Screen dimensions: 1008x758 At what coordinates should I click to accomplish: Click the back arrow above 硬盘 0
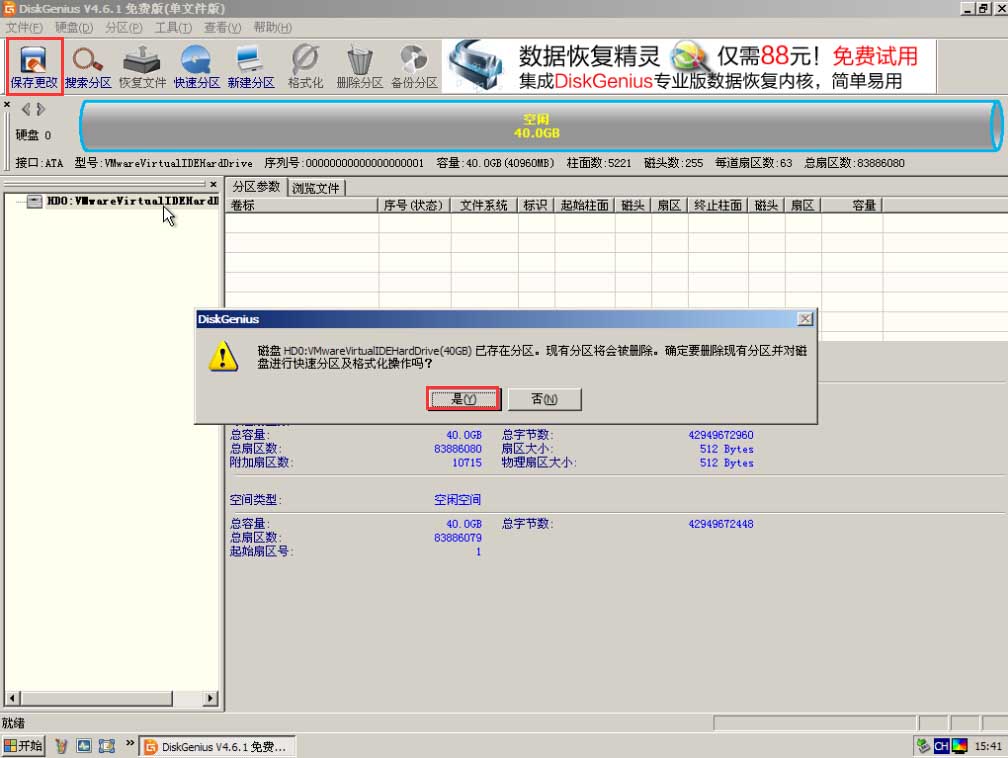(25, 110)
